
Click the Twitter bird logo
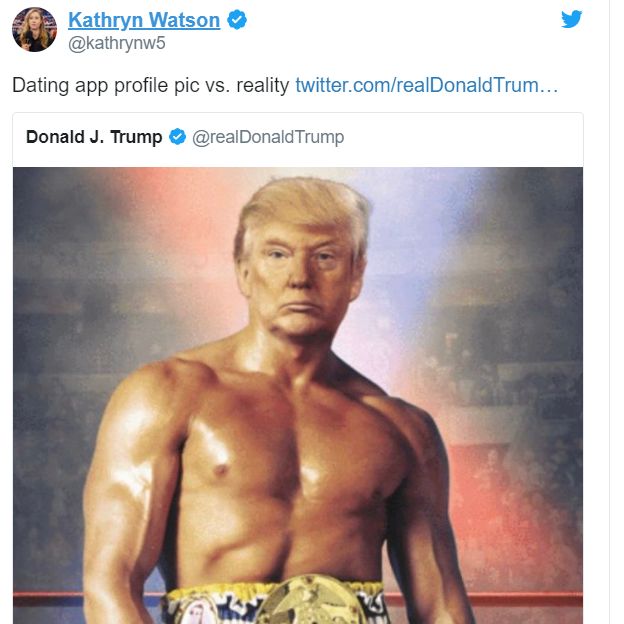pos(571,19)
